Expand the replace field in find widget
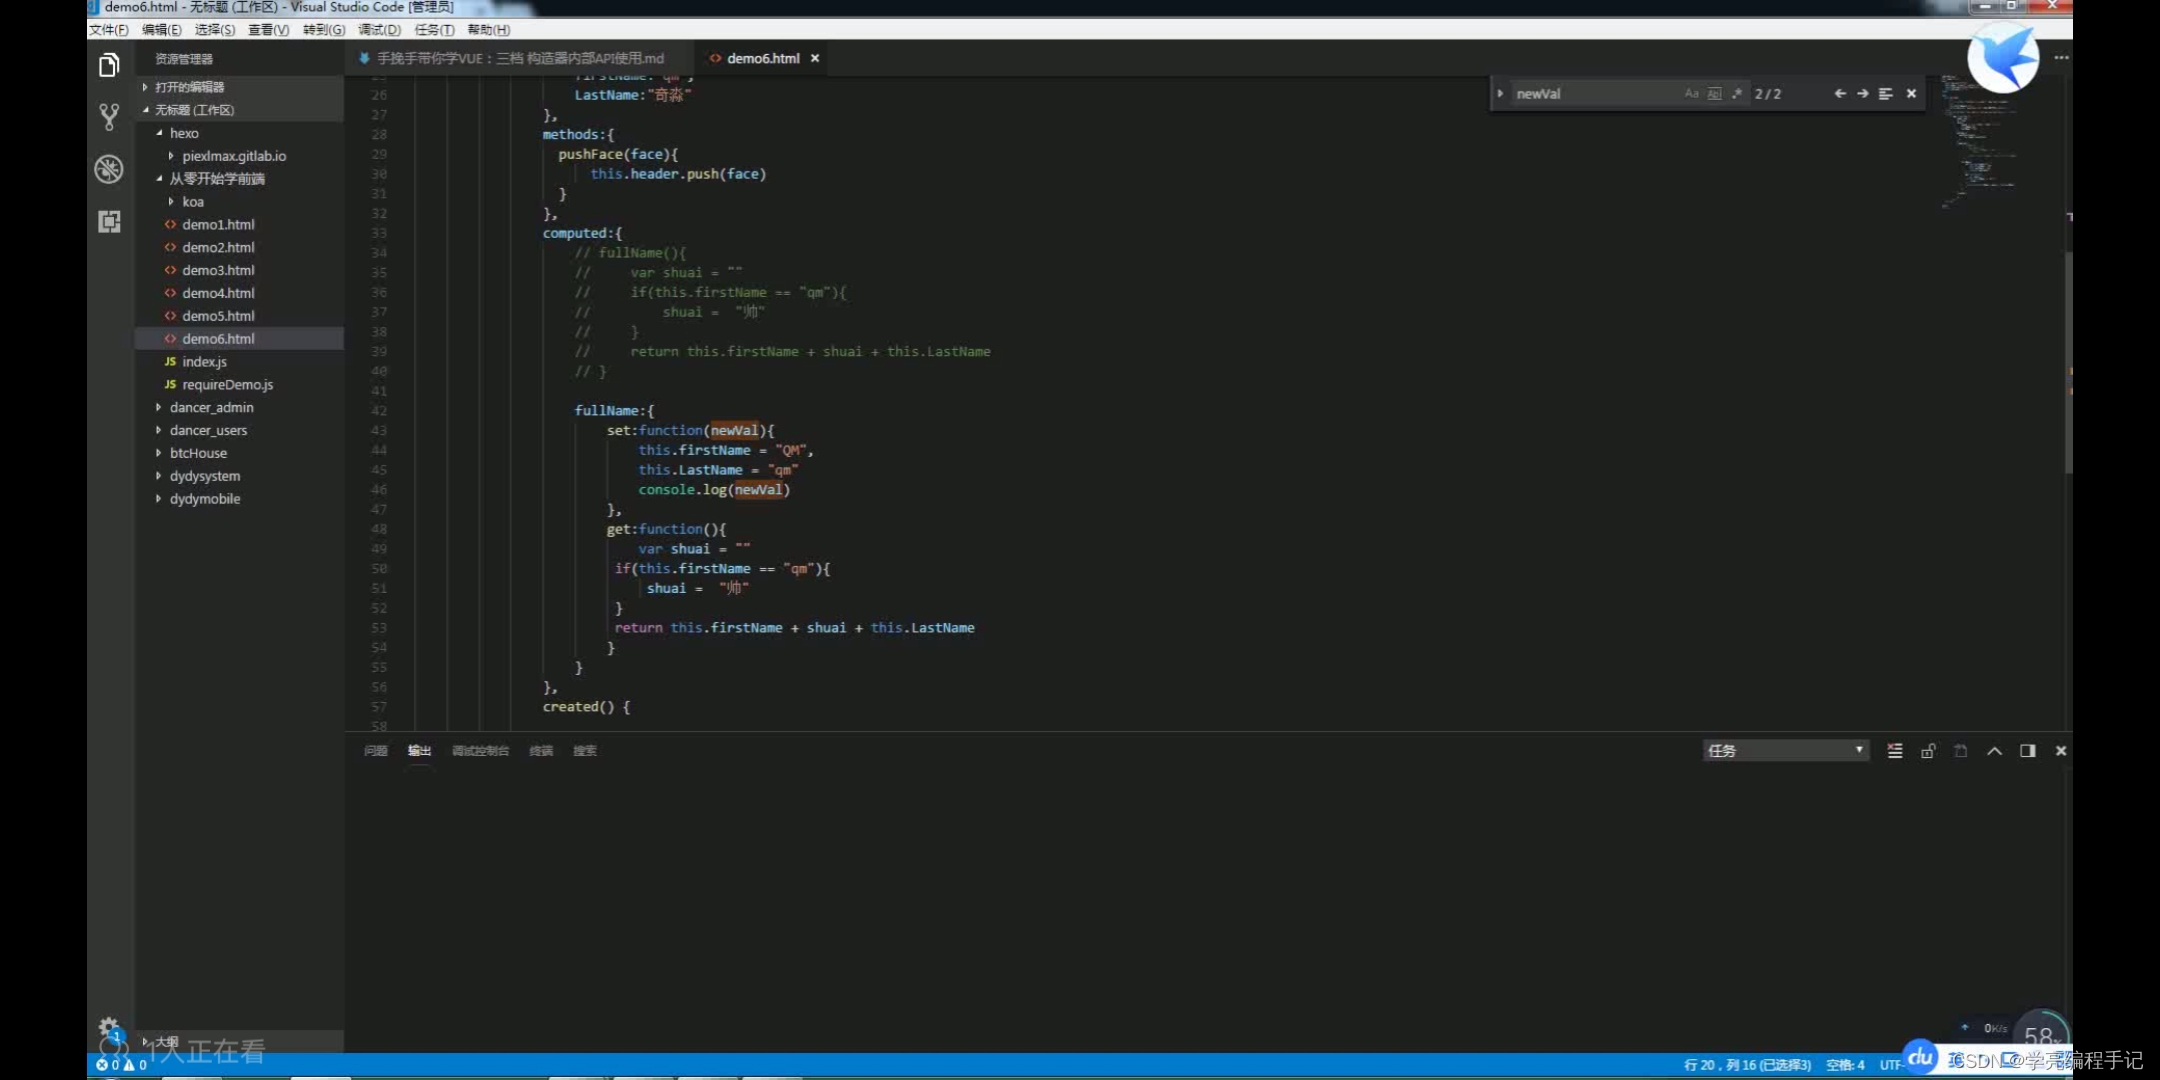Screen dimensions: 2160x1080 (1500, 93)
